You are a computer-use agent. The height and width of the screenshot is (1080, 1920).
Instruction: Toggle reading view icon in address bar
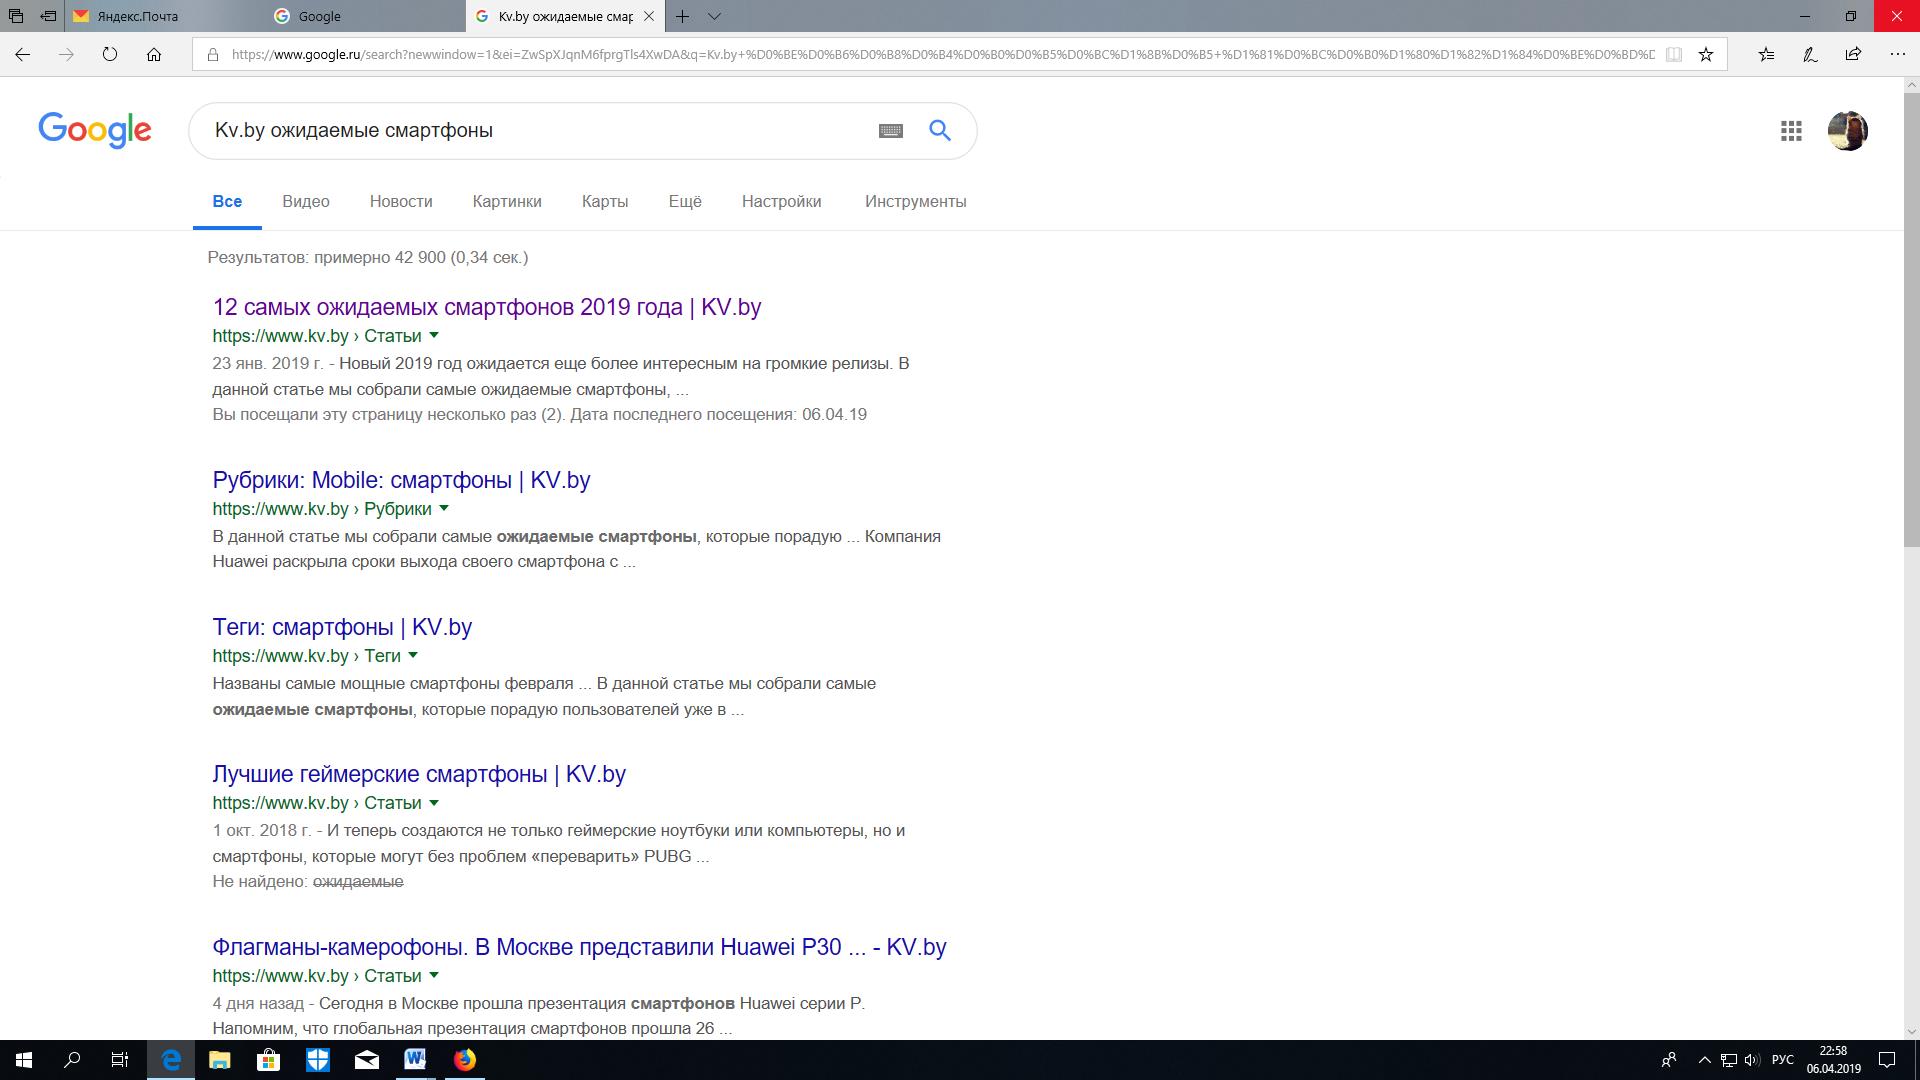point(1673,55)
